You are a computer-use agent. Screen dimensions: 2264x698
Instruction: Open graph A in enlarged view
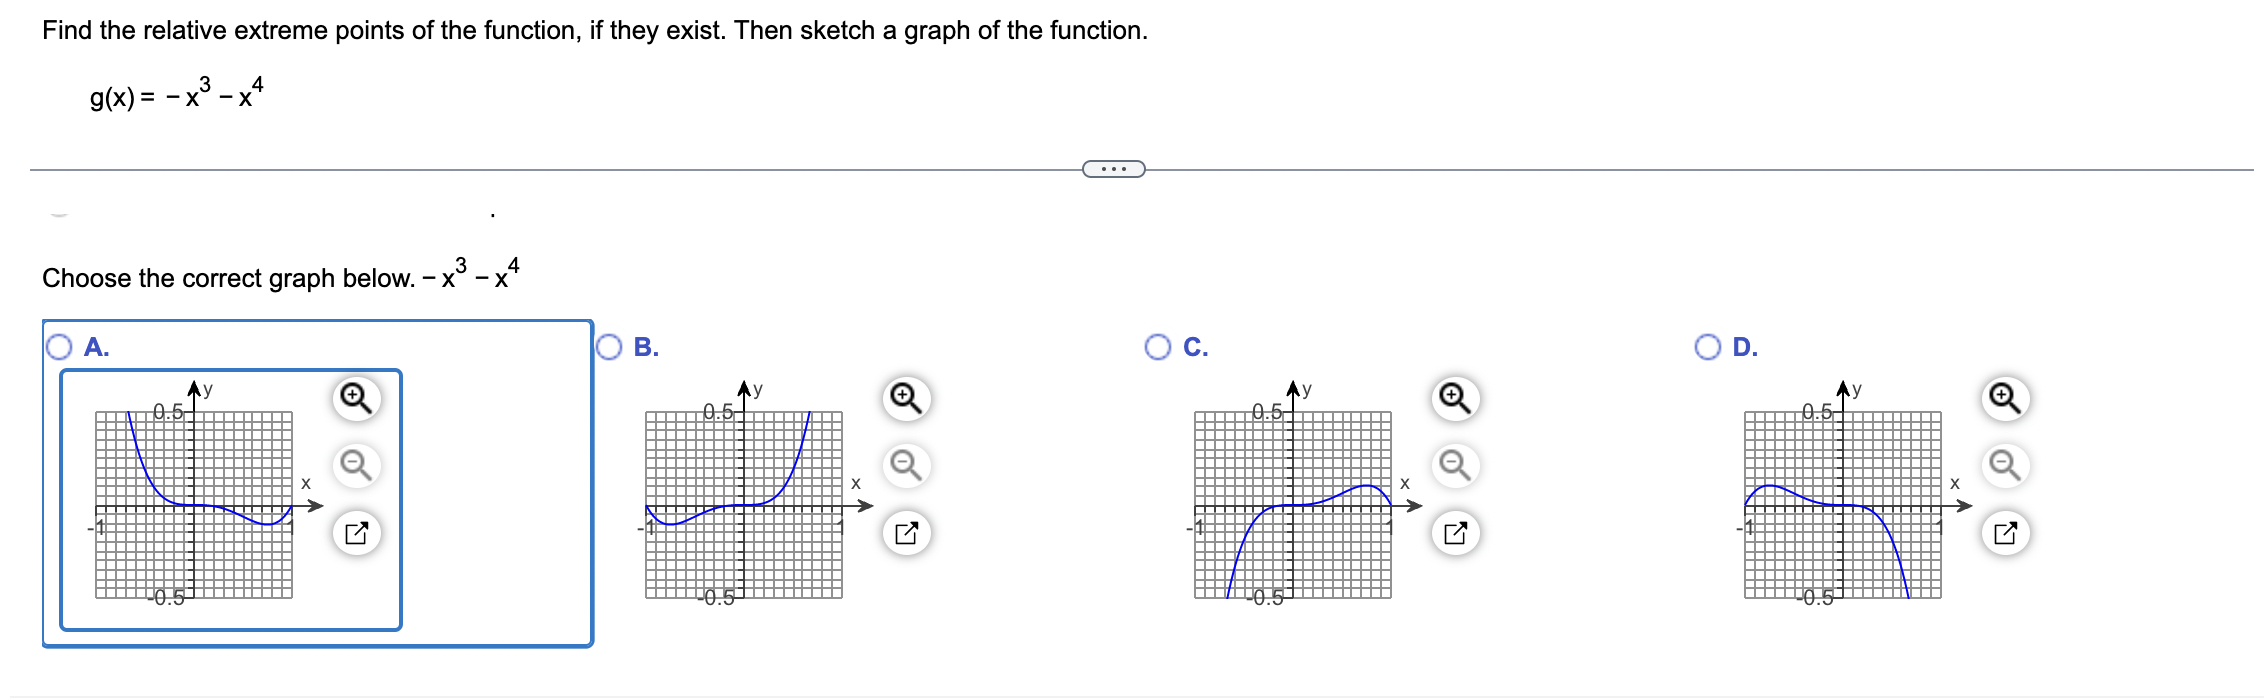[358, 533]
